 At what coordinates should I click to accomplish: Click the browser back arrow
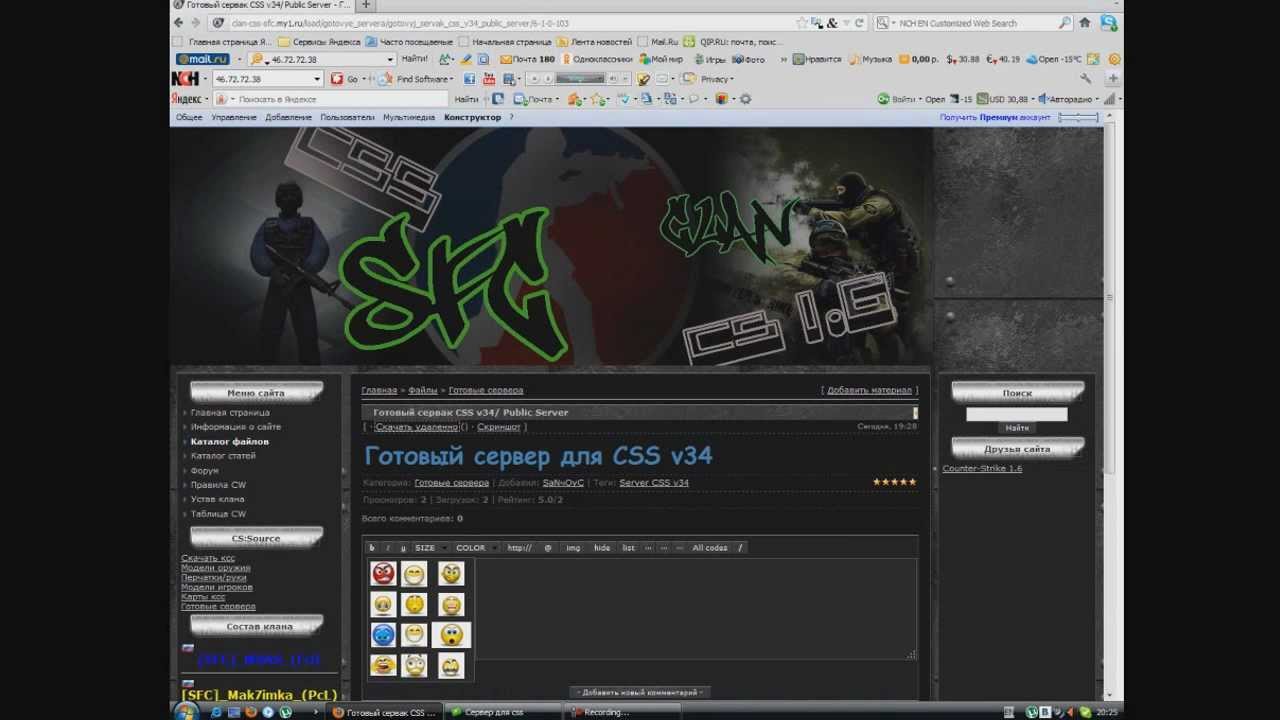[179, 22]
